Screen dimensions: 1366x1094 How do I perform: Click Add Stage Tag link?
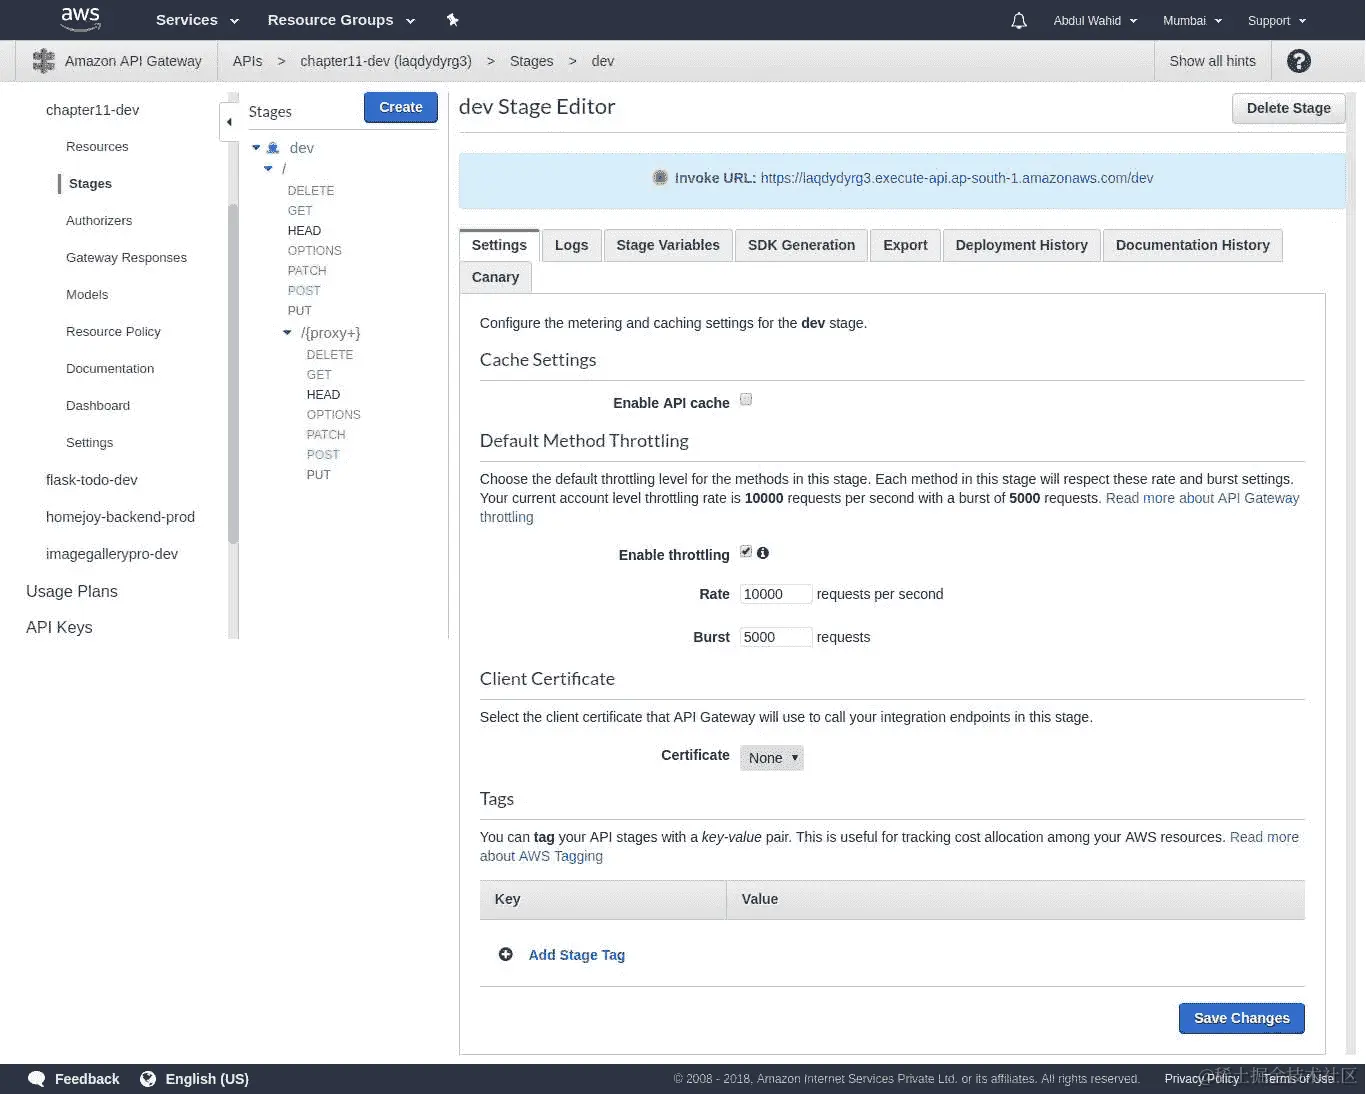click(576, 955)
